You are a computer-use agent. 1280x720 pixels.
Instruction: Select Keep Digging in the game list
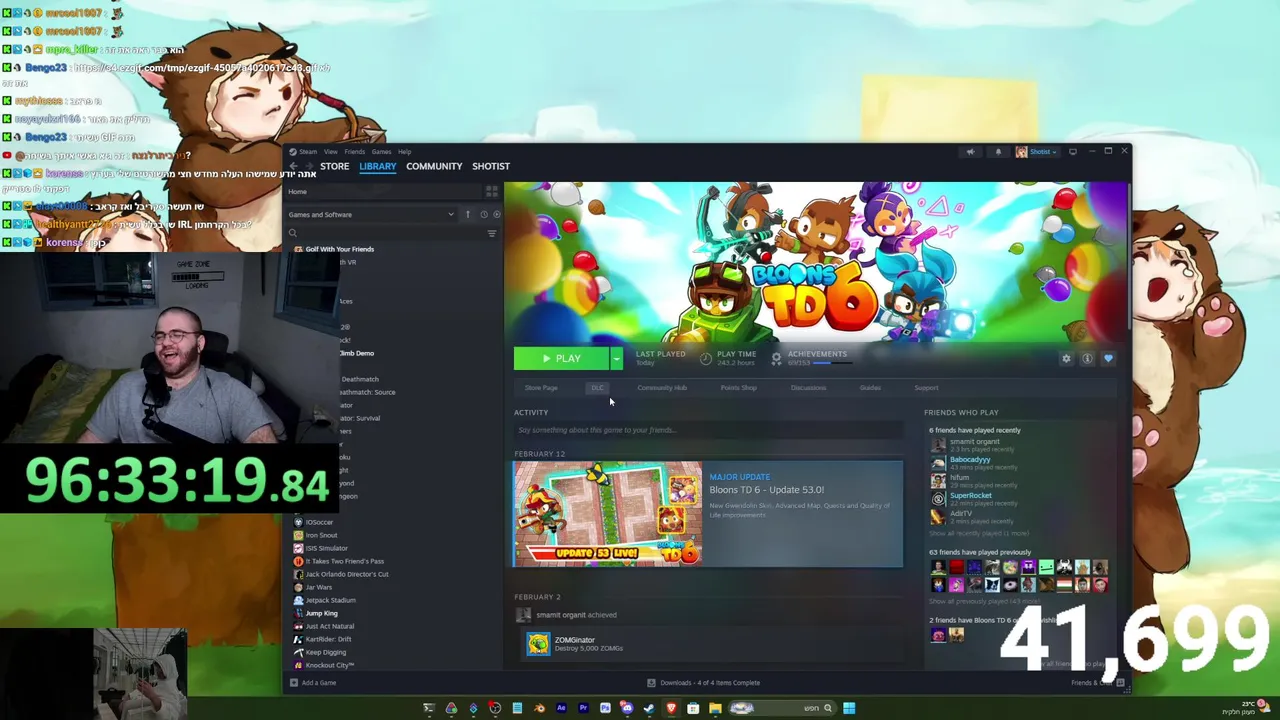pyautogui.click(x=325, y=652)
